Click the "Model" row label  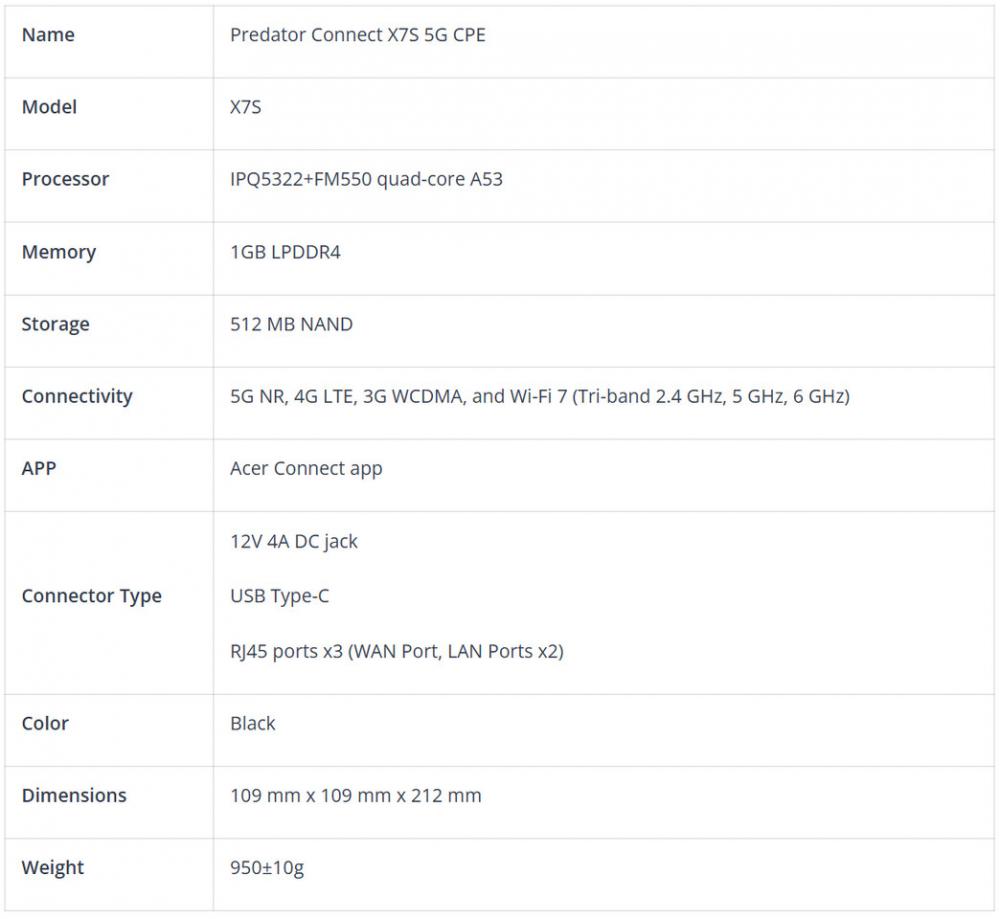(x=49, y=107)
